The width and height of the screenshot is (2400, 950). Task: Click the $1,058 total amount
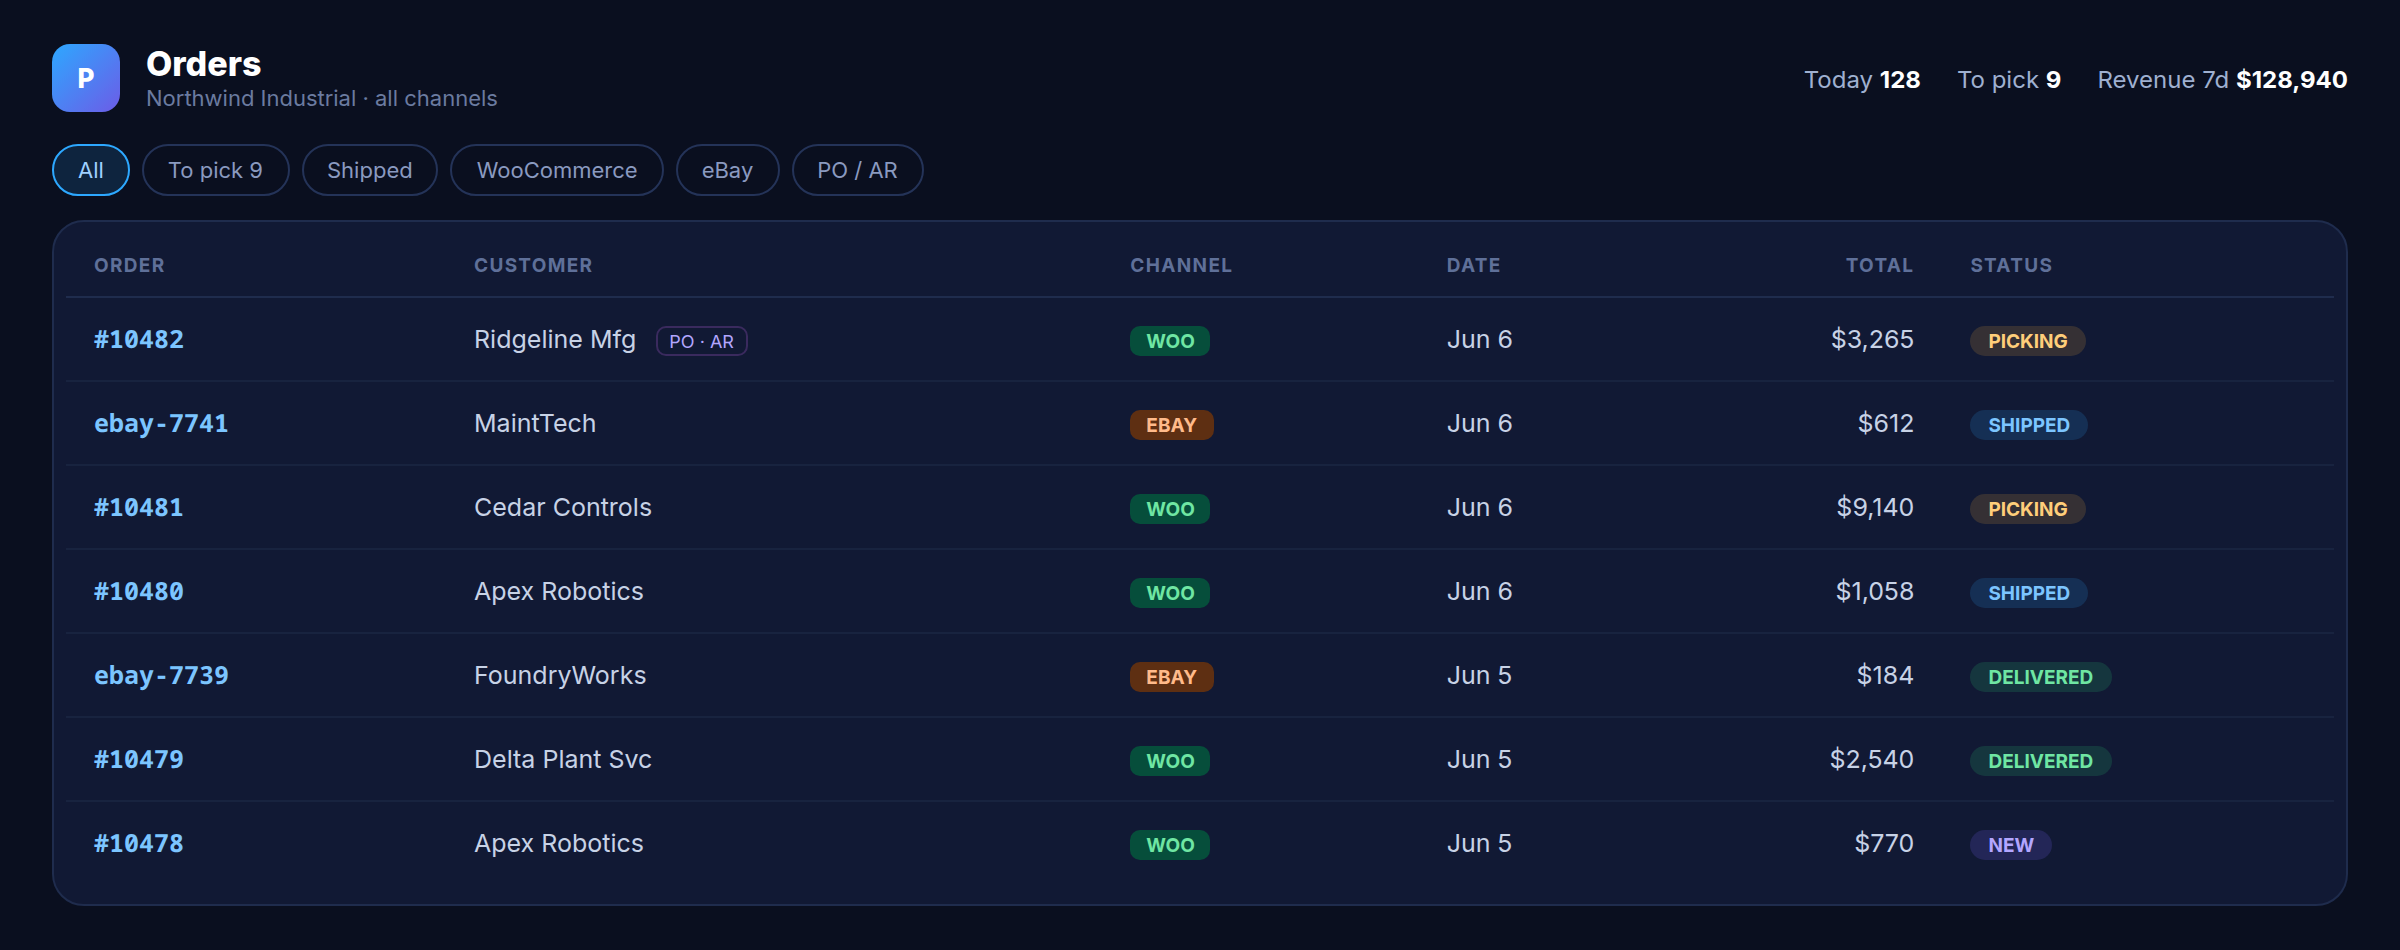tap(1875, 592)
